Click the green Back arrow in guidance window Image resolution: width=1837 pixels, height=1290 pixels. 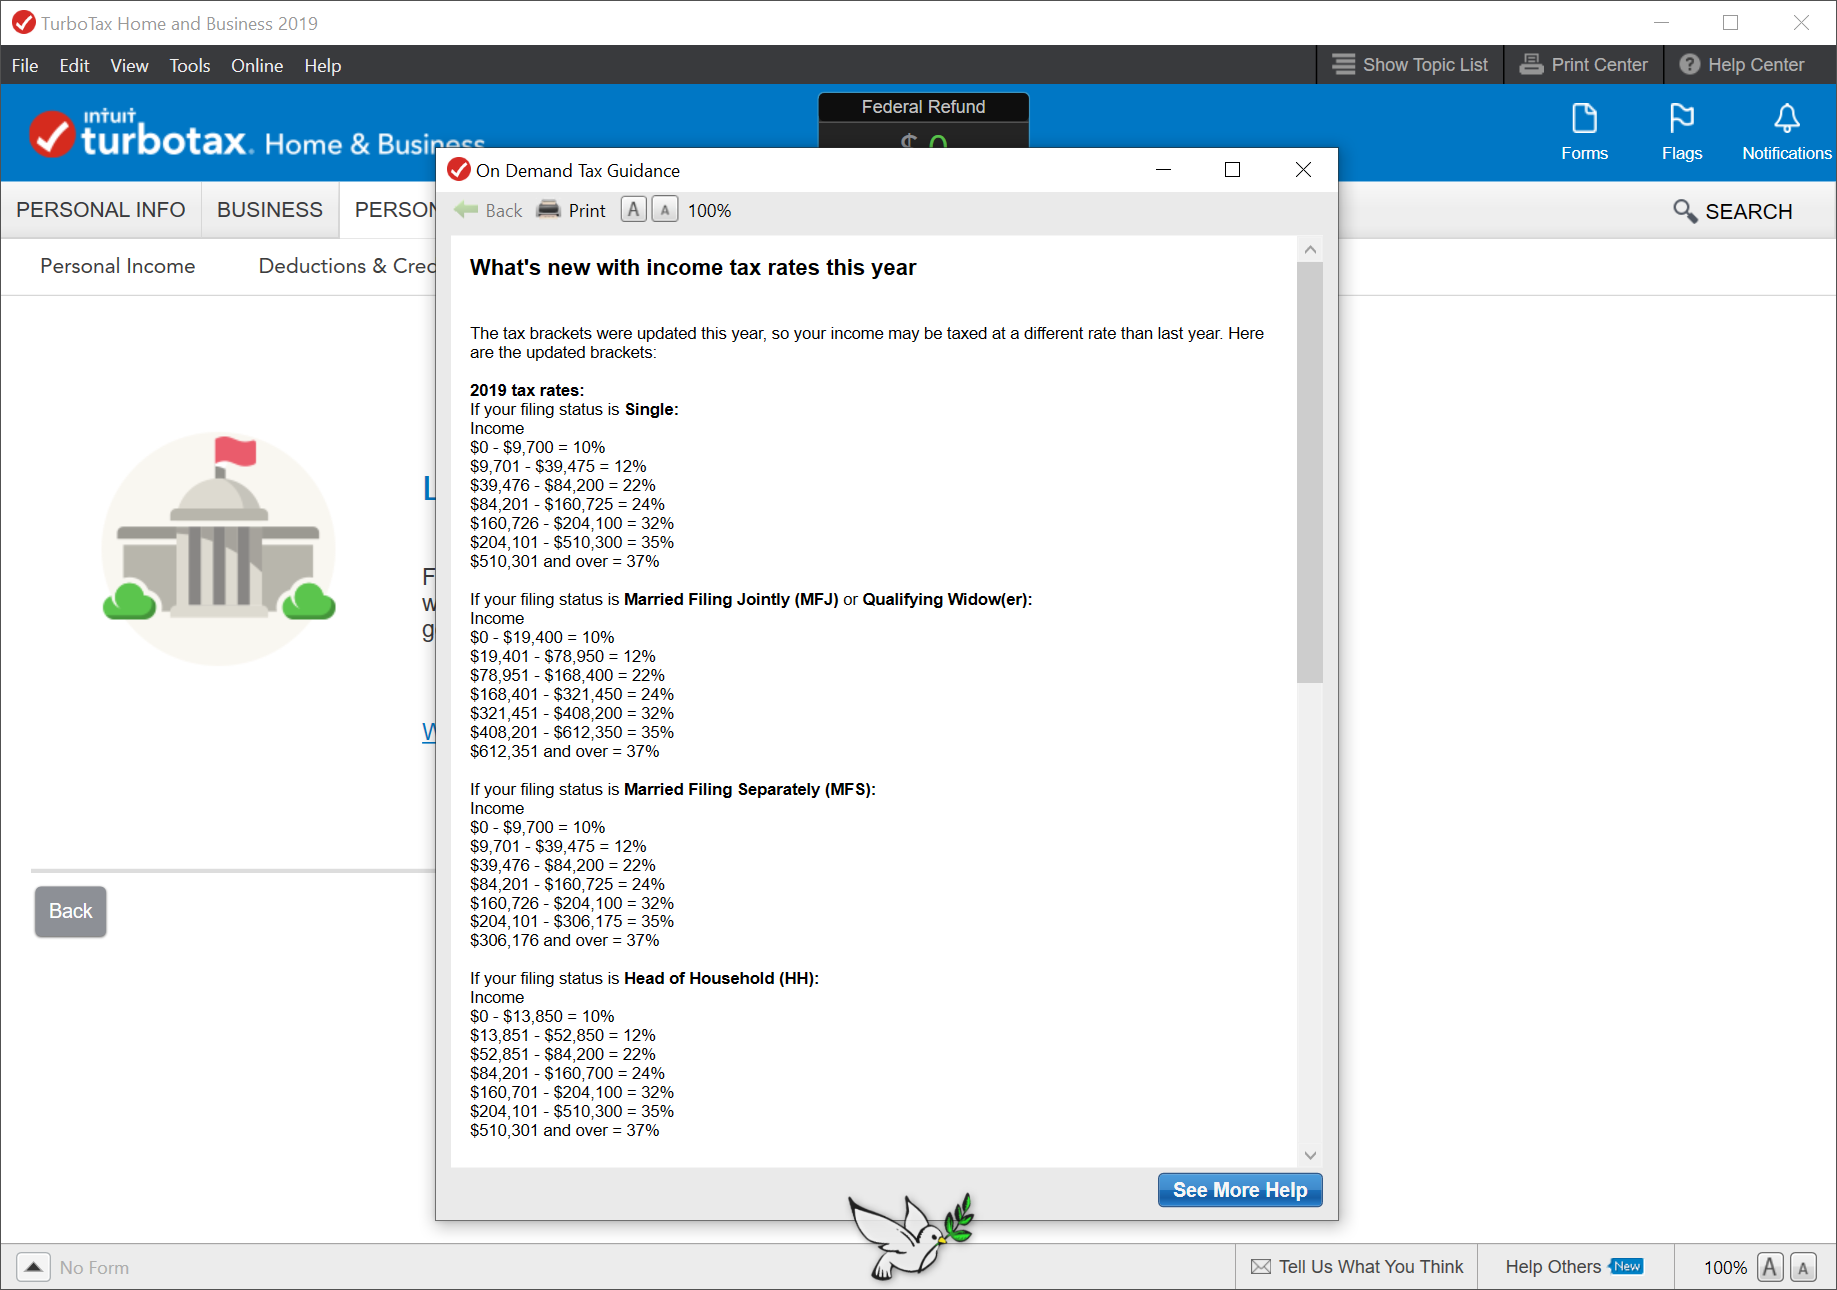click(466, 210)
